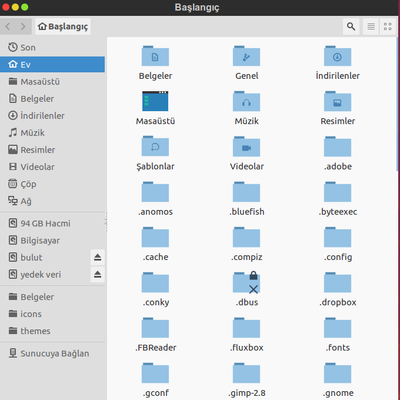
Task: Eject the yedek veri drive
Action: (97, 274)
